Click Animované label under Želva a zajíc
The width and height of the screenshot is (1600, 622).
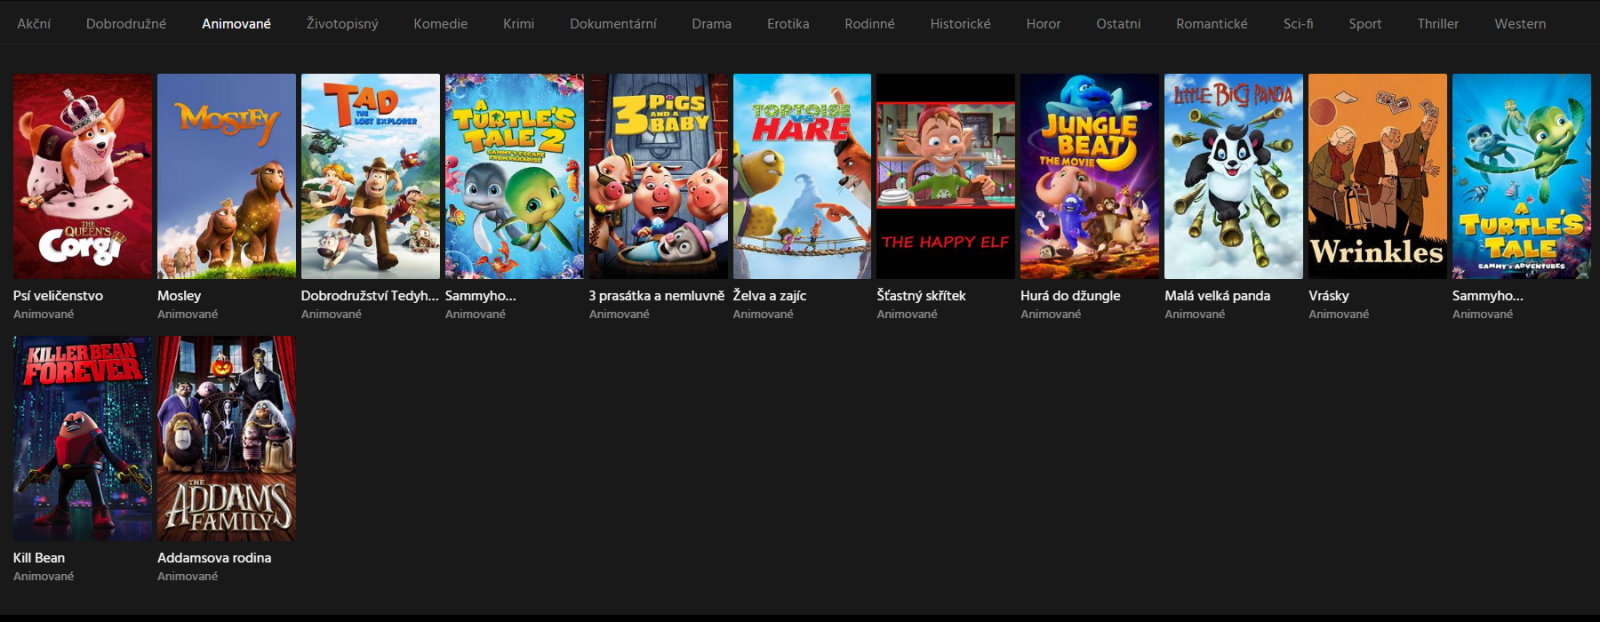(763, 314)
